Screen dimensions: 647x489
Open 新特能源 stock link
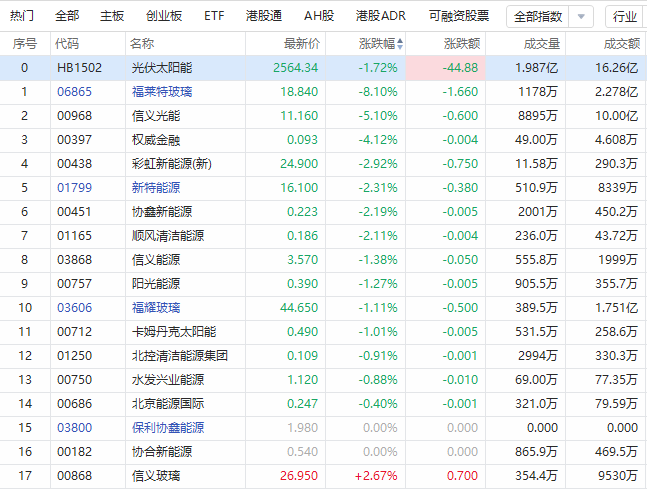156,188
